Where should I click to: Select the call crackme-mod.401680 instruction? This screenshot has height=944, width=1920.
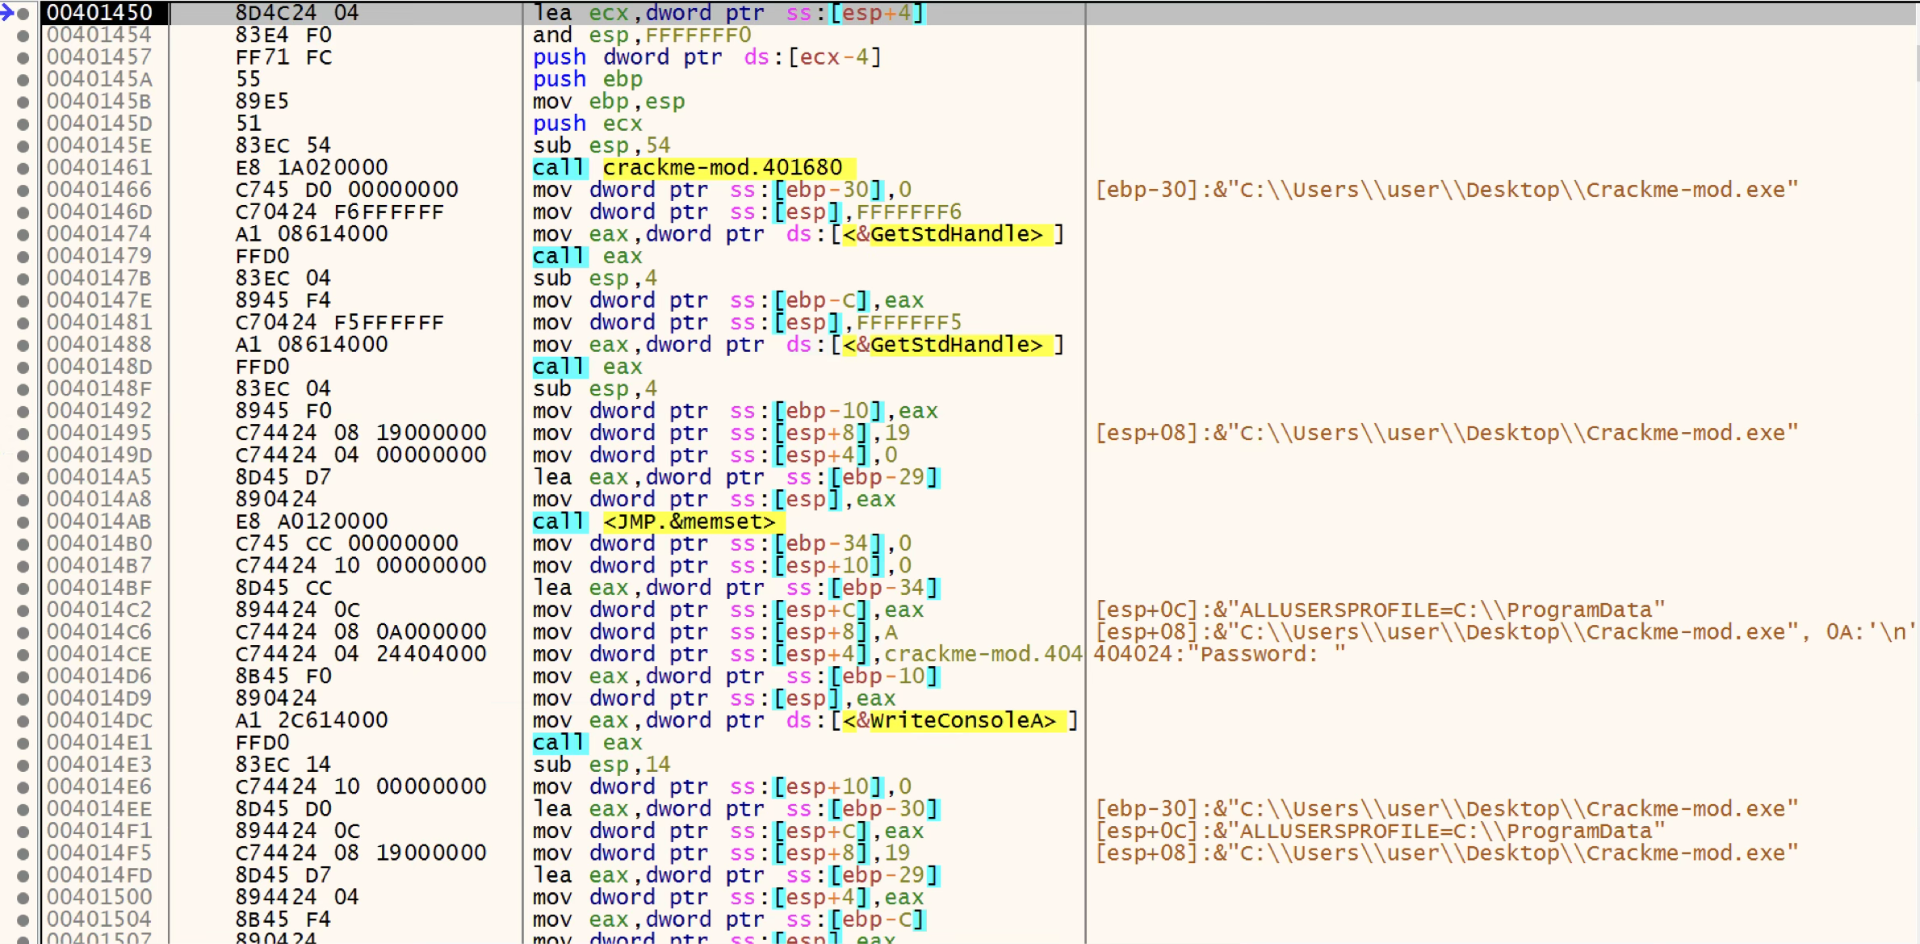[x=694, y=168]
